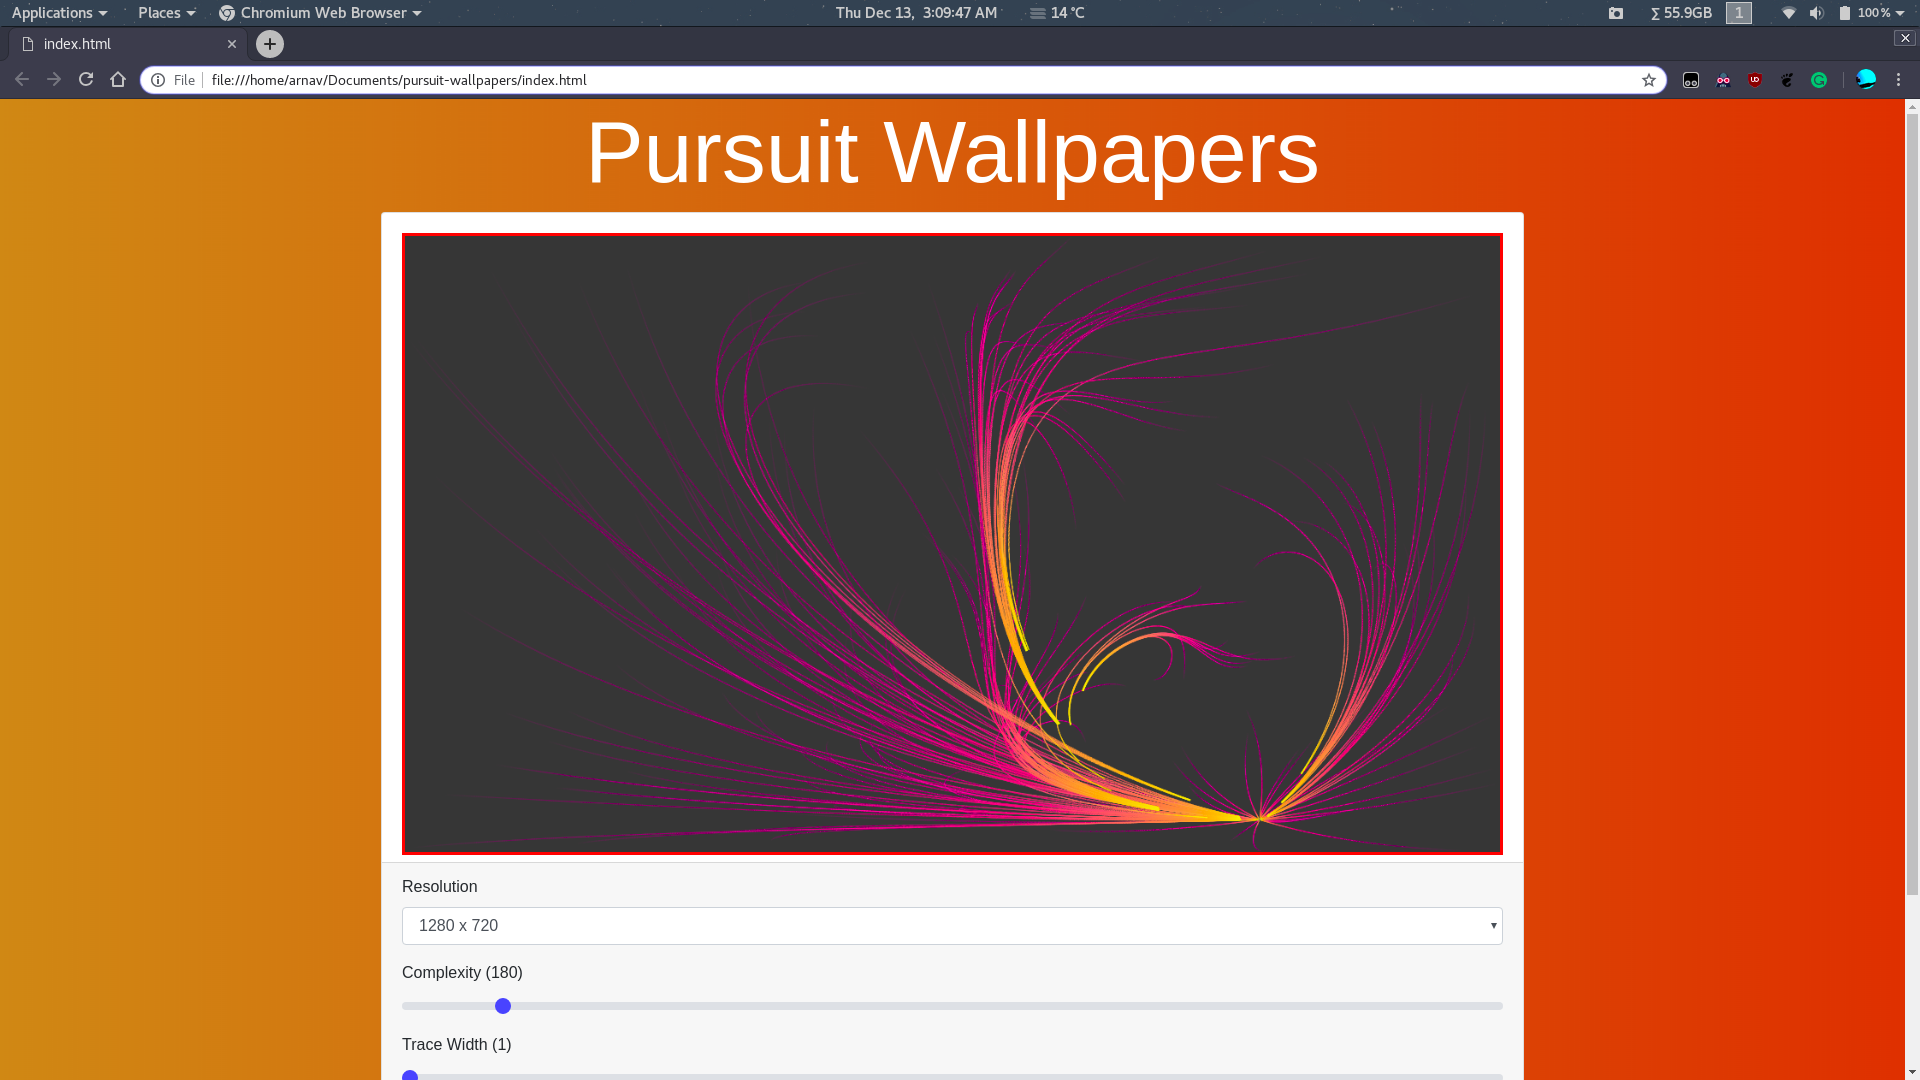Viewport: 1920px width, 1080px height.
Task: Click the uBlock Origin extension icon
Action: (1755, 80)
